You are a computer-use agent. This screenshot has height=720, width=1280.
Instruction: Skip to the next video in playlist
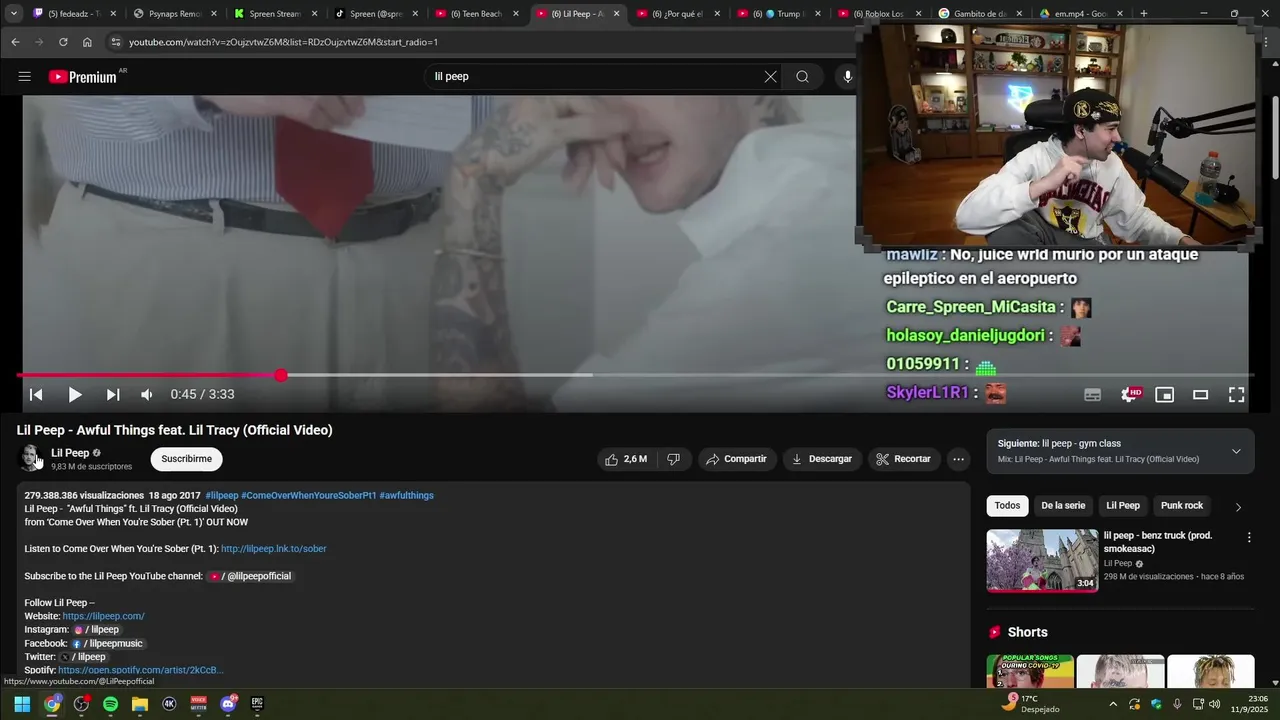pos(113,395)
